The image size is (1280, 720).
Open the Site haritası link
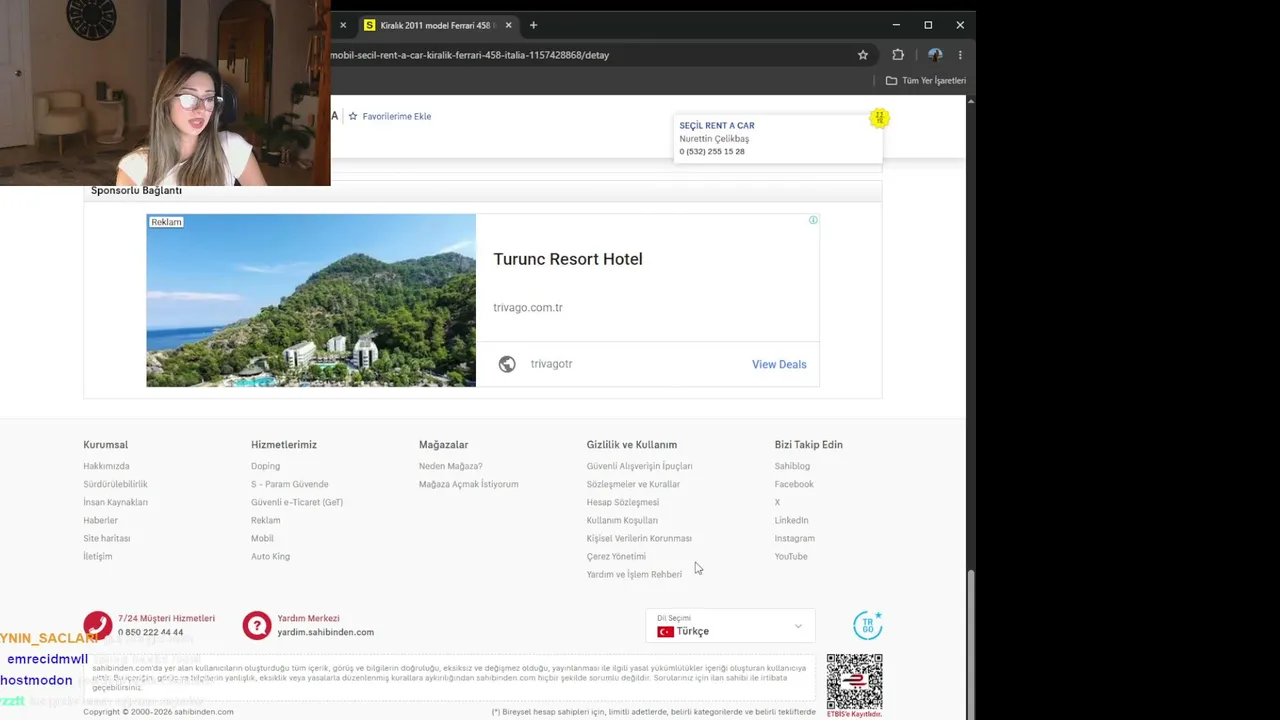106,538
